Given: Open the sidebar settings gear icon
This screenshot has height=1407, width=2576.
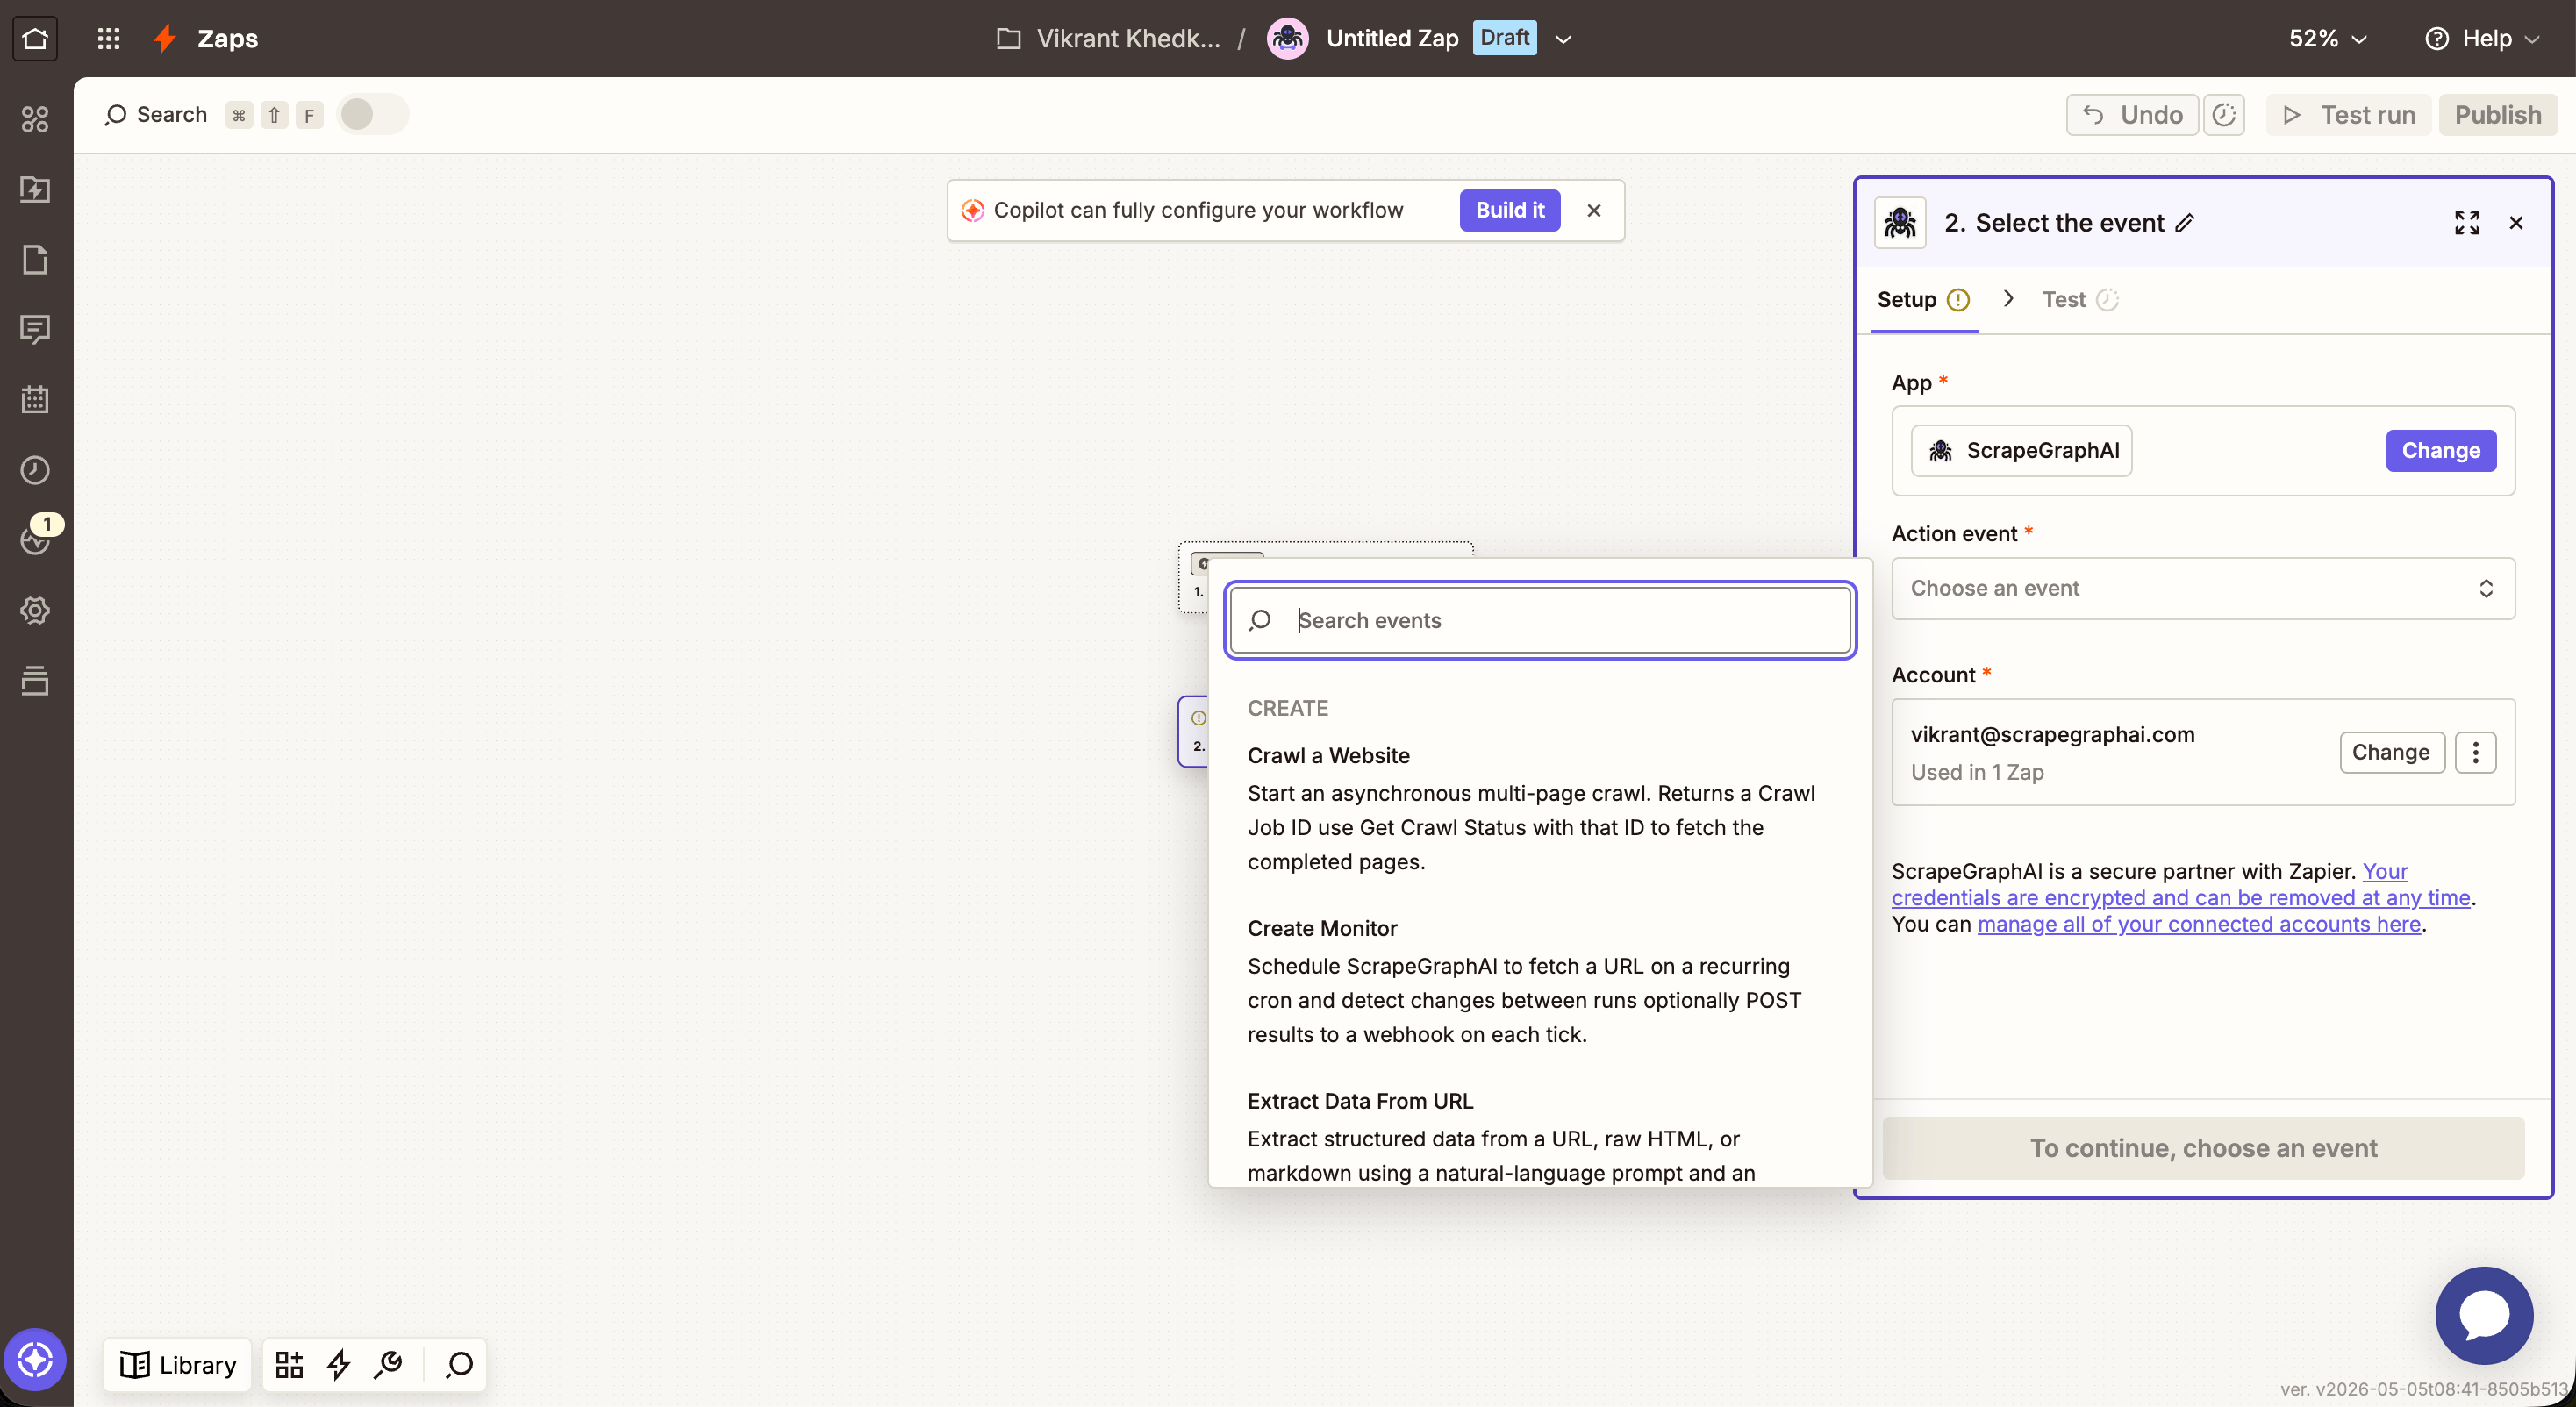Looking at the screenshot, I should (35, 610).
